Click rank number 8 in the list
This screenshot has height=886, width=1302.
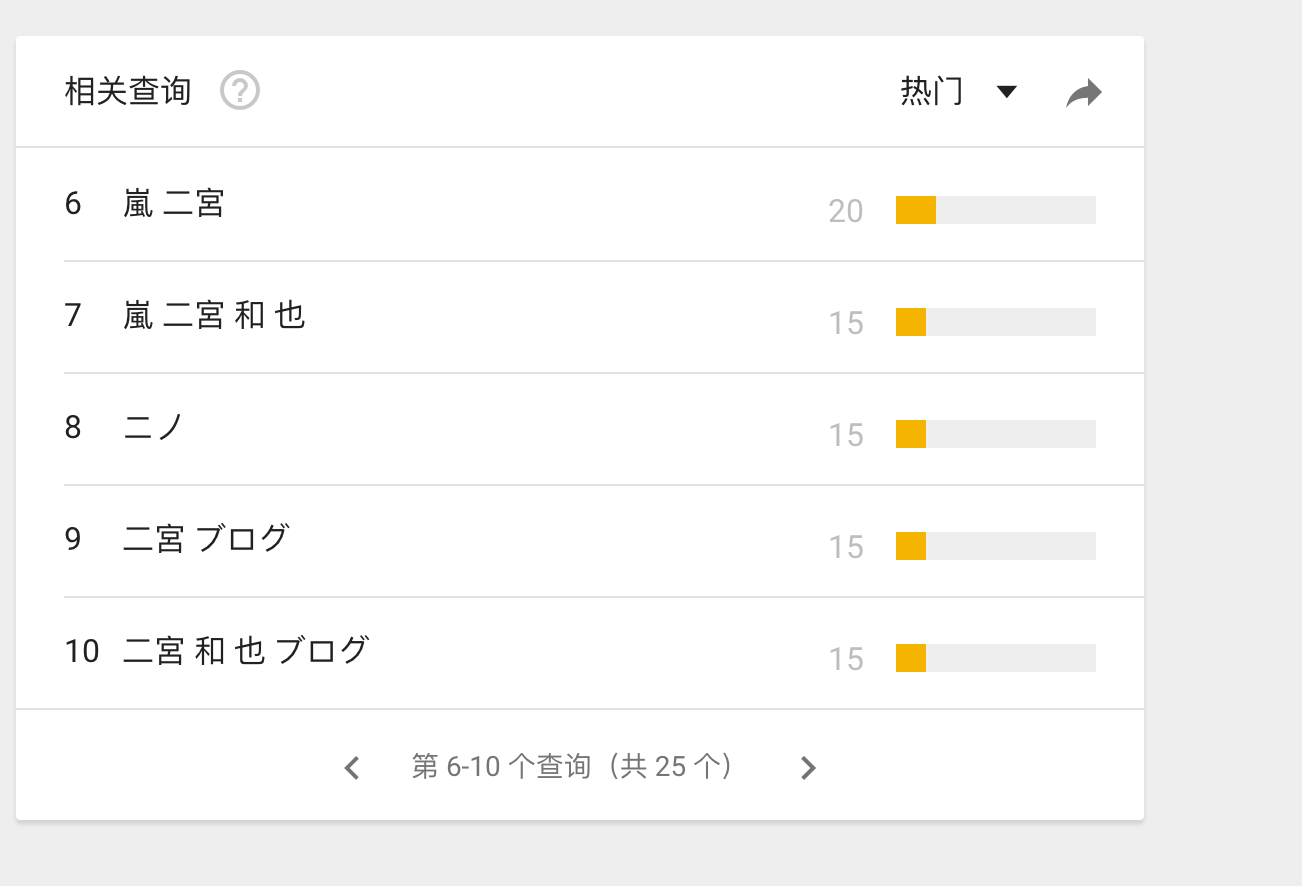pos(73,428)
